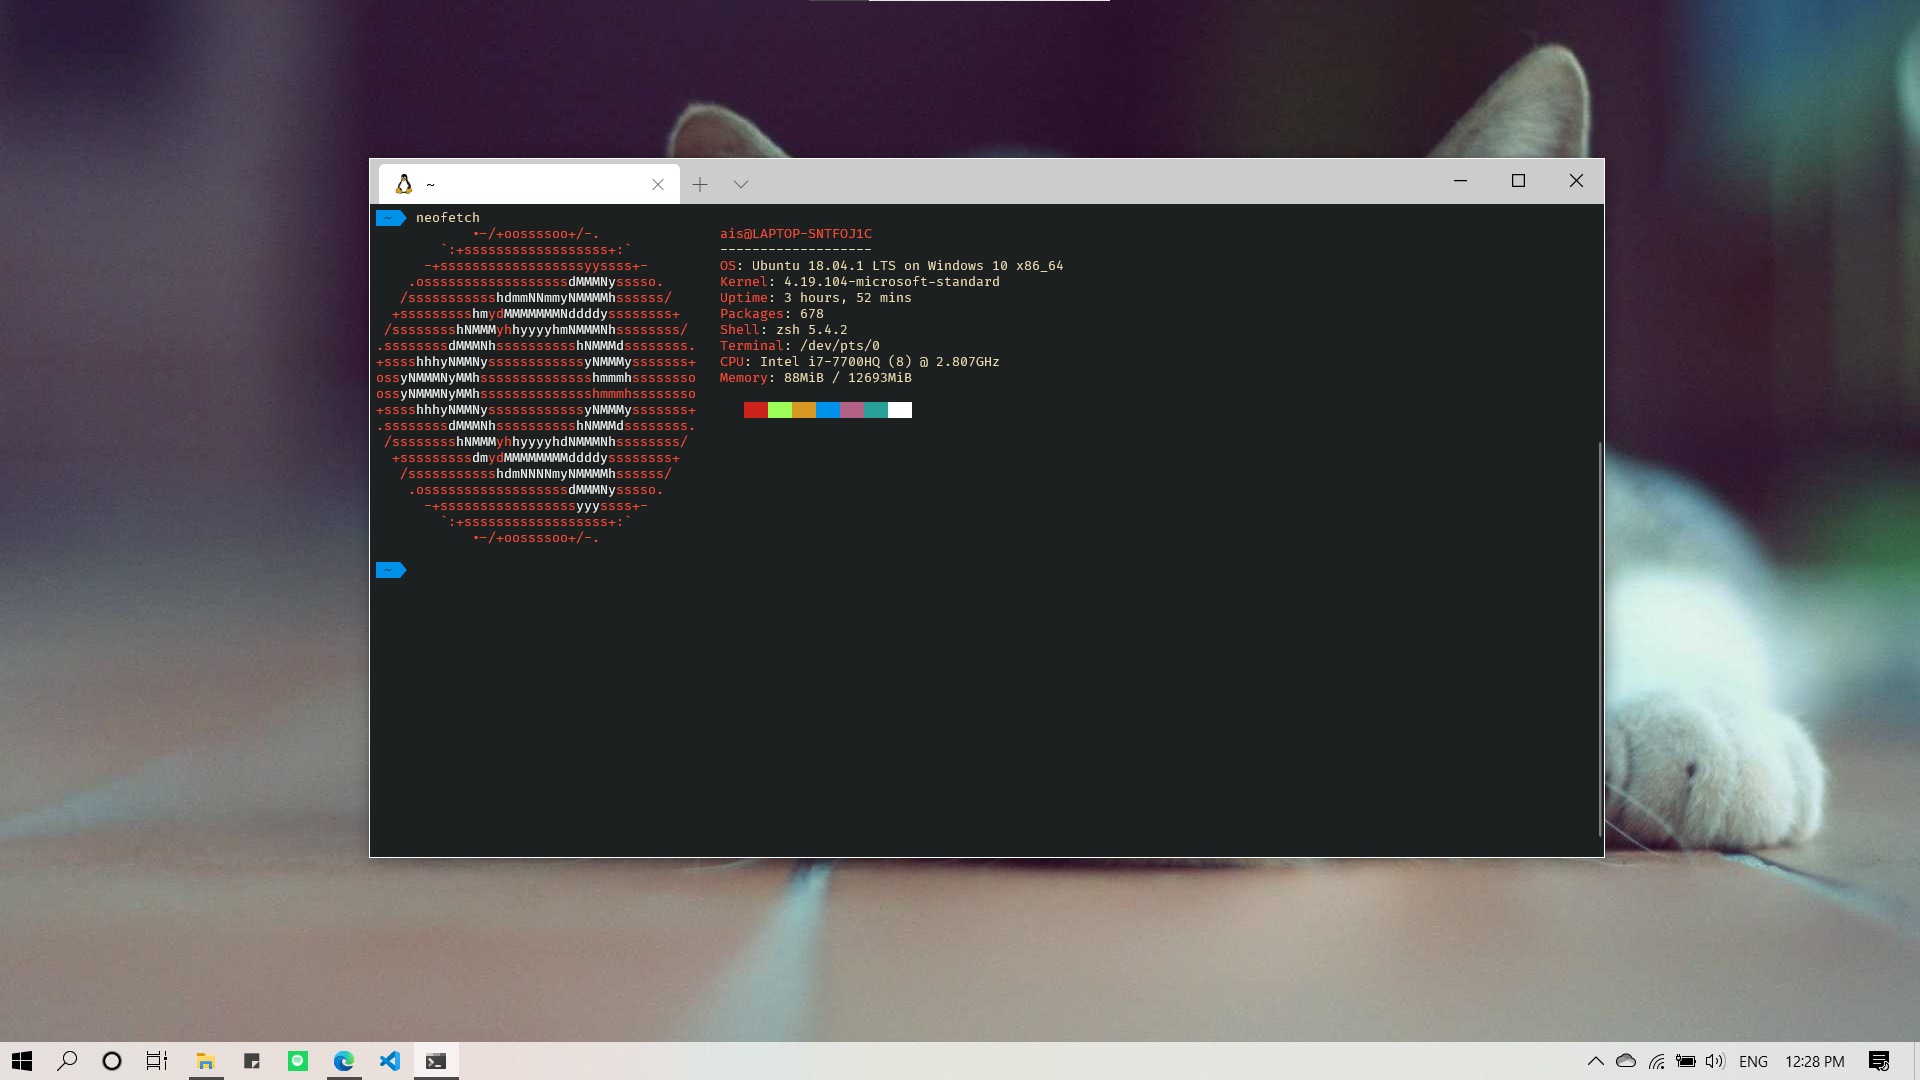1920x1080 pixels.
Task: Open the Sticky Notes taskbar icon
Action: (252, 1061)
